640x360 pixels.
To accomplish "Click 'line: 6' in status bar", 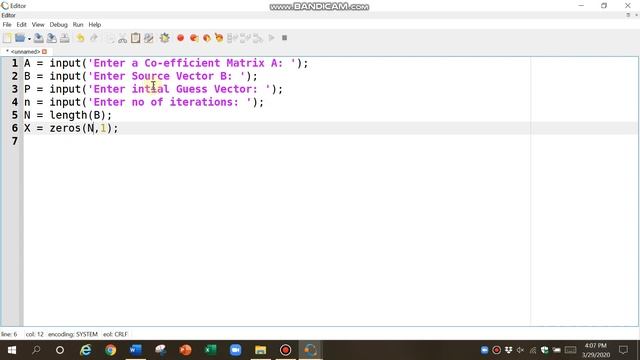I will tap(9, 334).
